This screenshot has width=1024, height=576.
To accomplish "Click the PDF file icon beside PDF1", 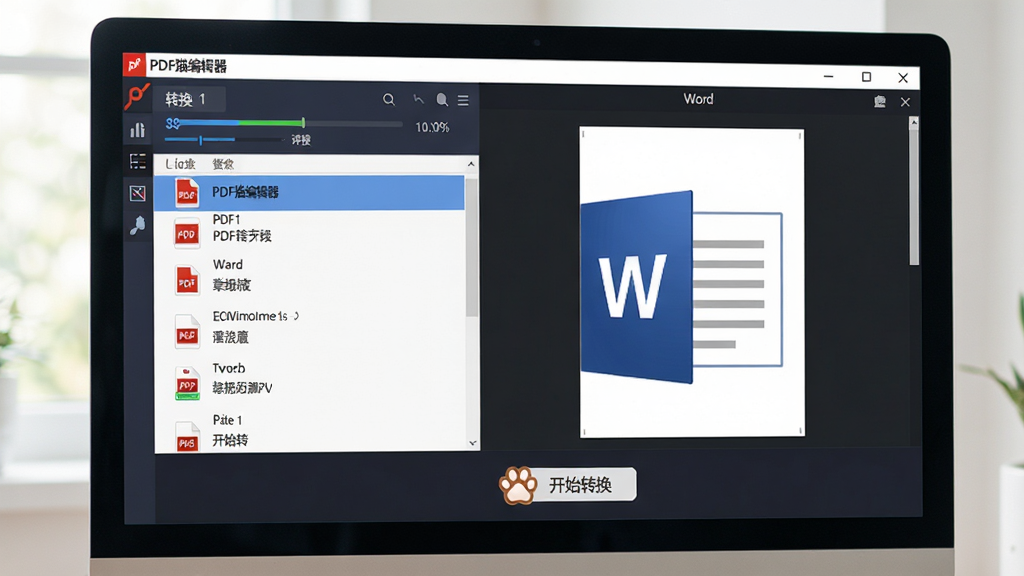I will 187,233.
